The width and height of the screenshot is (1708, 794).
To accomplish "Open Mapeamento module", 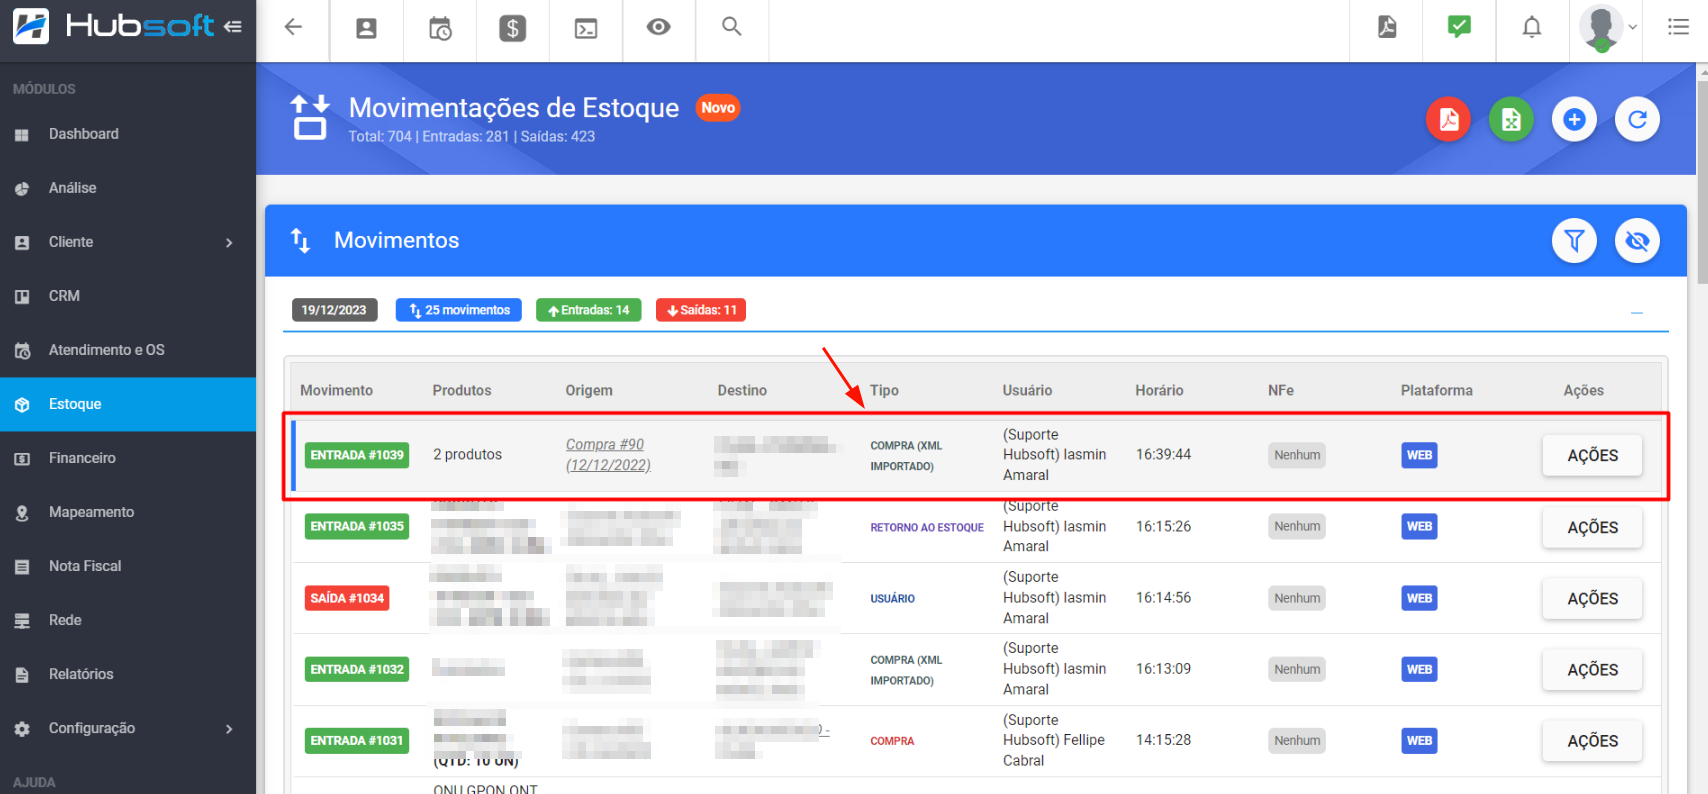I will point(128,512).
